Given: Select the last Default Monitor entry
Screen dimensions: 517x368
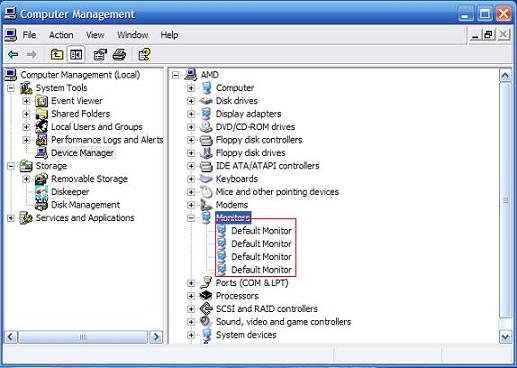Looking at the screenshot, I should click(x=261, y=270).
